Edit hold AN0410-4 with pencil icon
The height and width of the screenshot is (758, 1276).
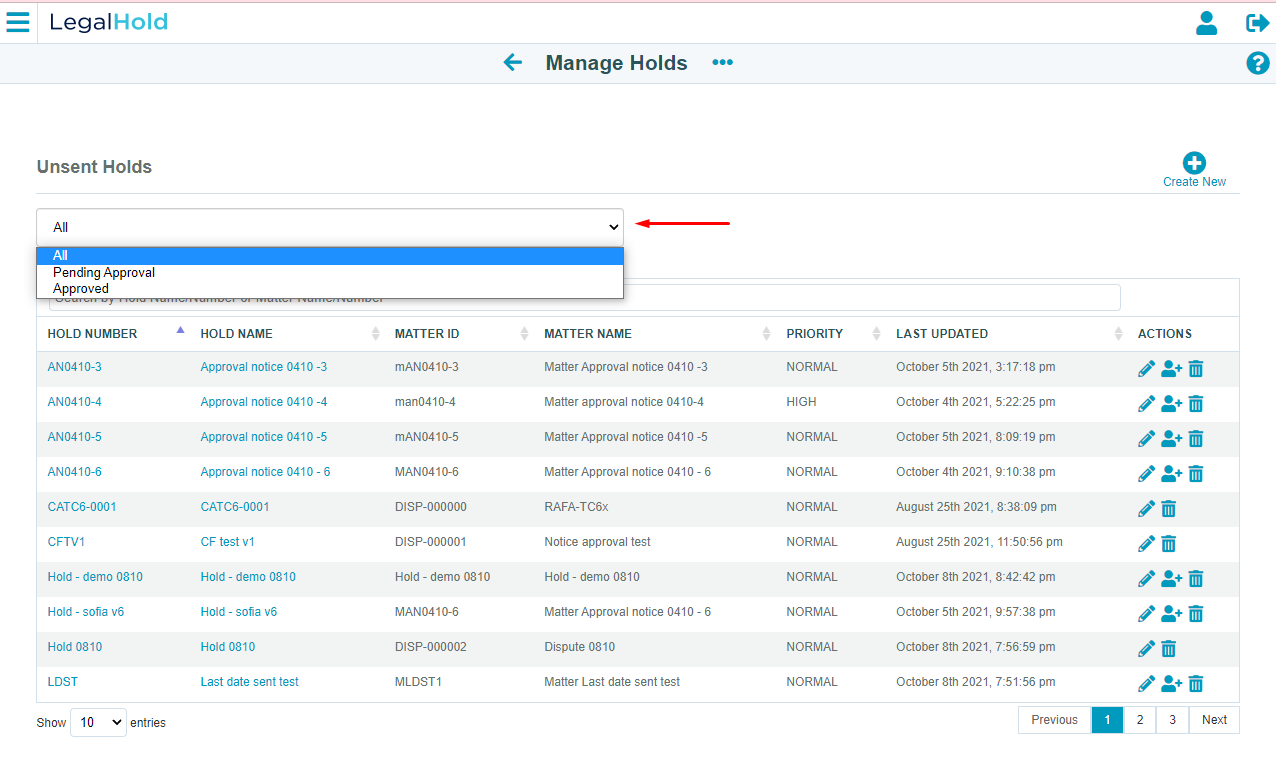click(1146, 404)
